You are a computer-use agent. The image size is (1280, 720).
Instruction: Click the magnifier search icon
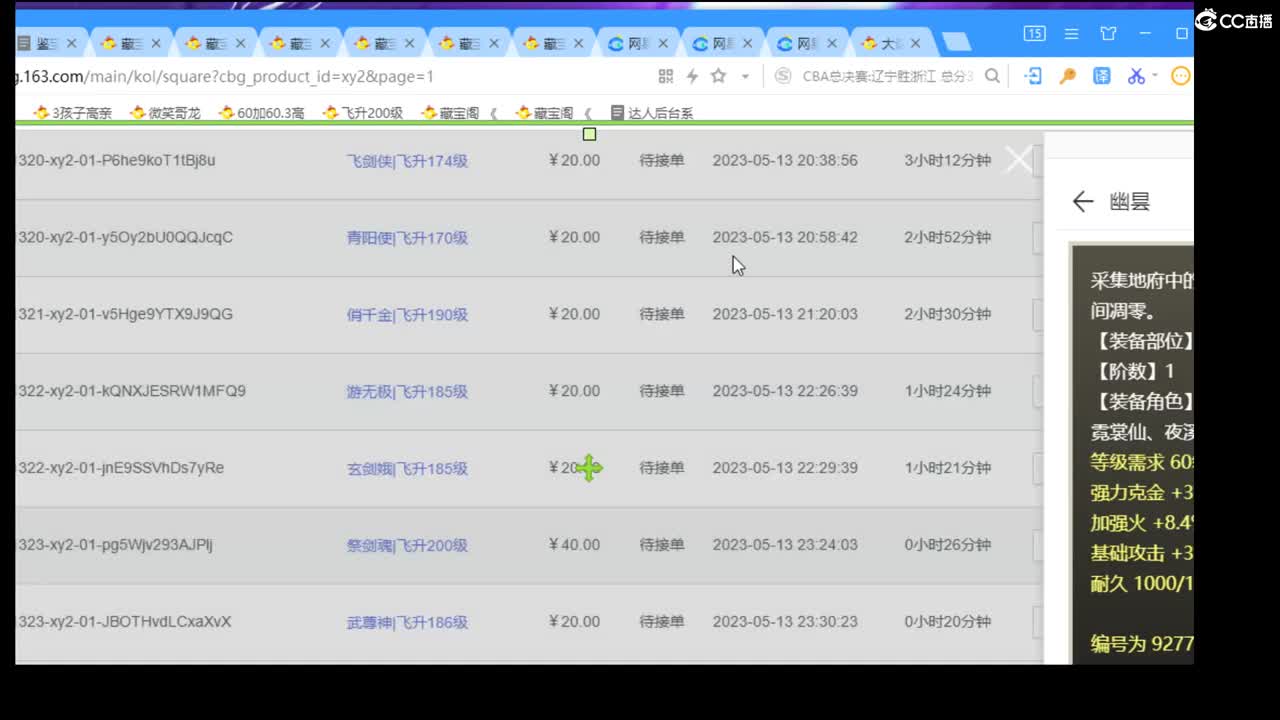(x=992, y=76)
